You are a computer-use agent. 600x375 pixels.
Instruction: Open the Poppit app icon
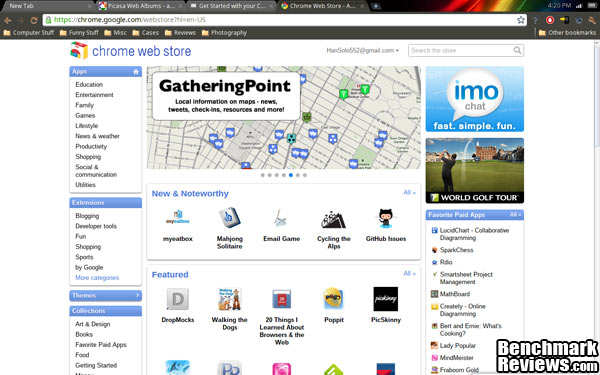coord(333,298)
